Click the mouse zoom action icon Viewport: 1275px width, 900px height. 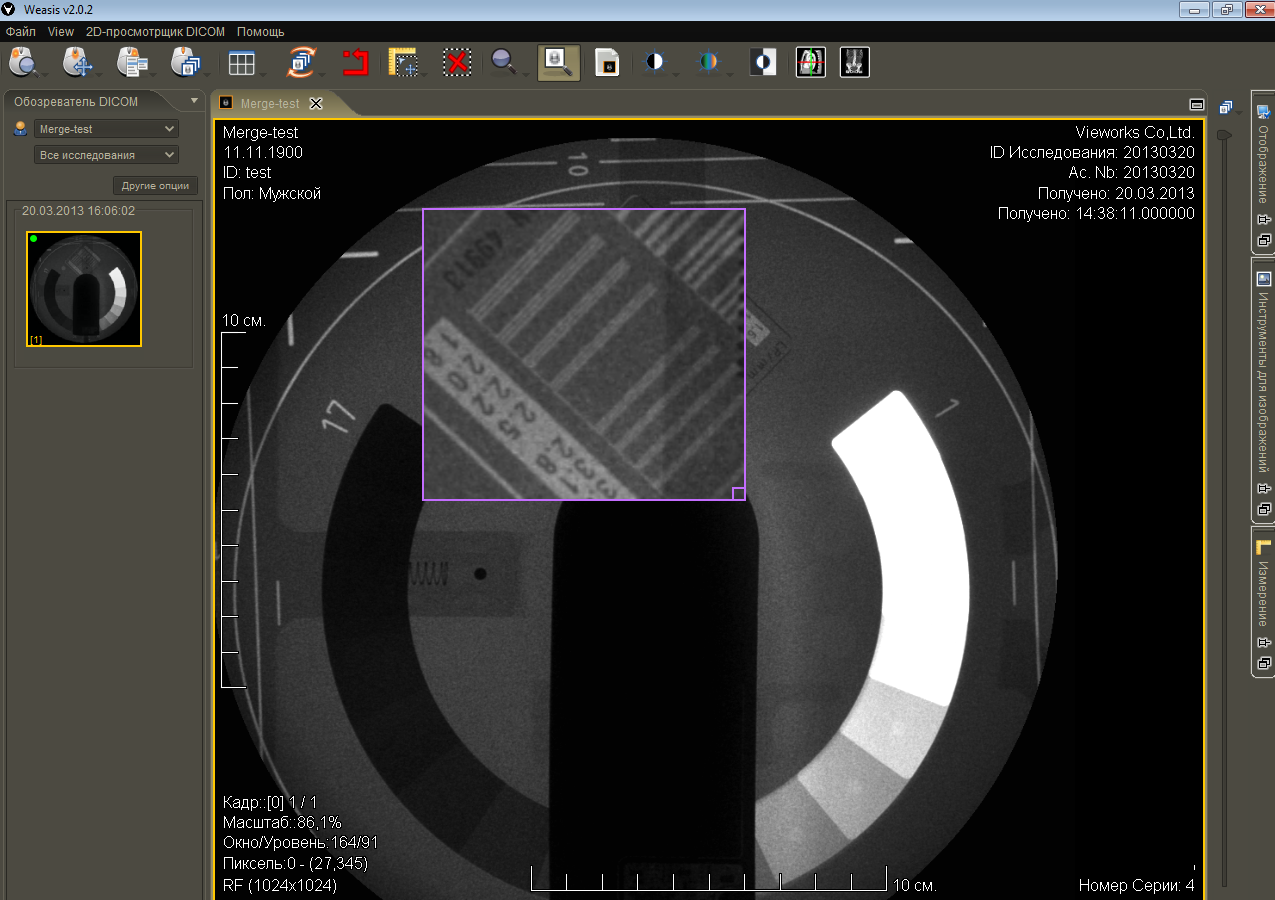pos(23,62)
